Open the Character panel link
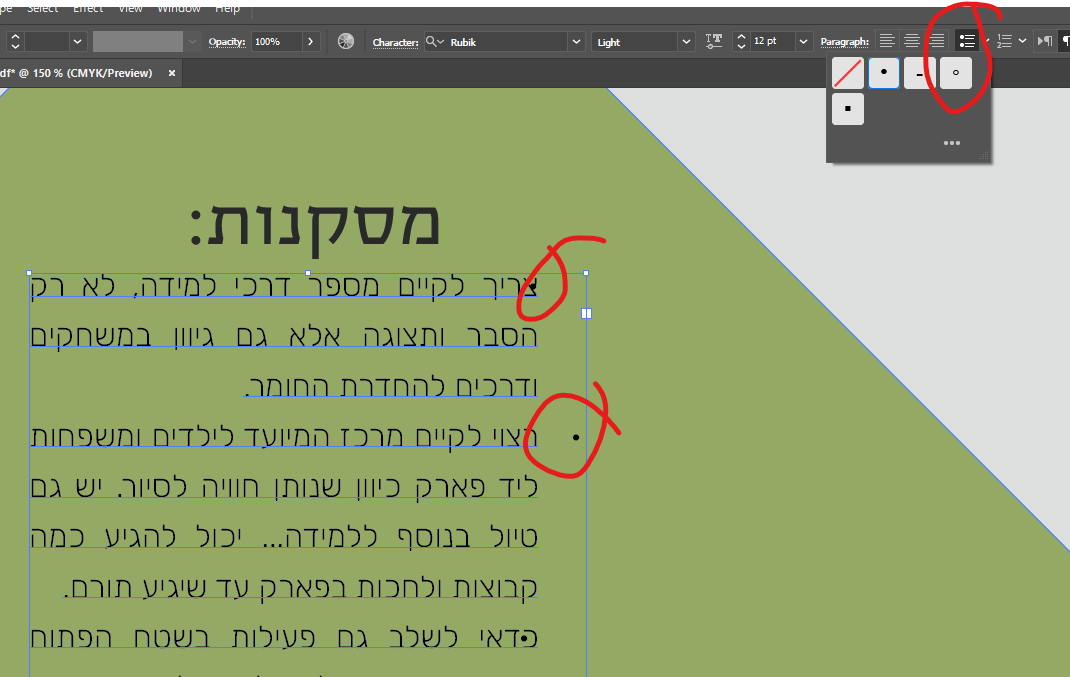 click(x=395, y=42)
